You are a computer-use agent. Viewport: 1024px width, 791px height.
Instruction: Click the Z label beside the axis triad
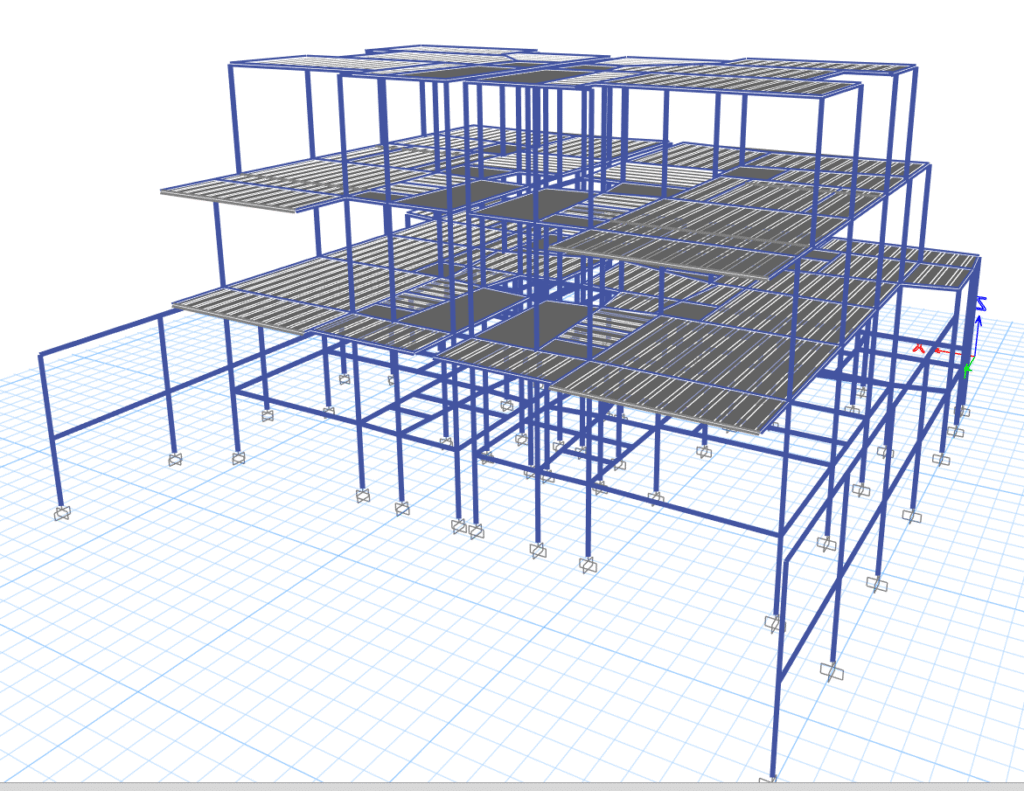point(982,302)
